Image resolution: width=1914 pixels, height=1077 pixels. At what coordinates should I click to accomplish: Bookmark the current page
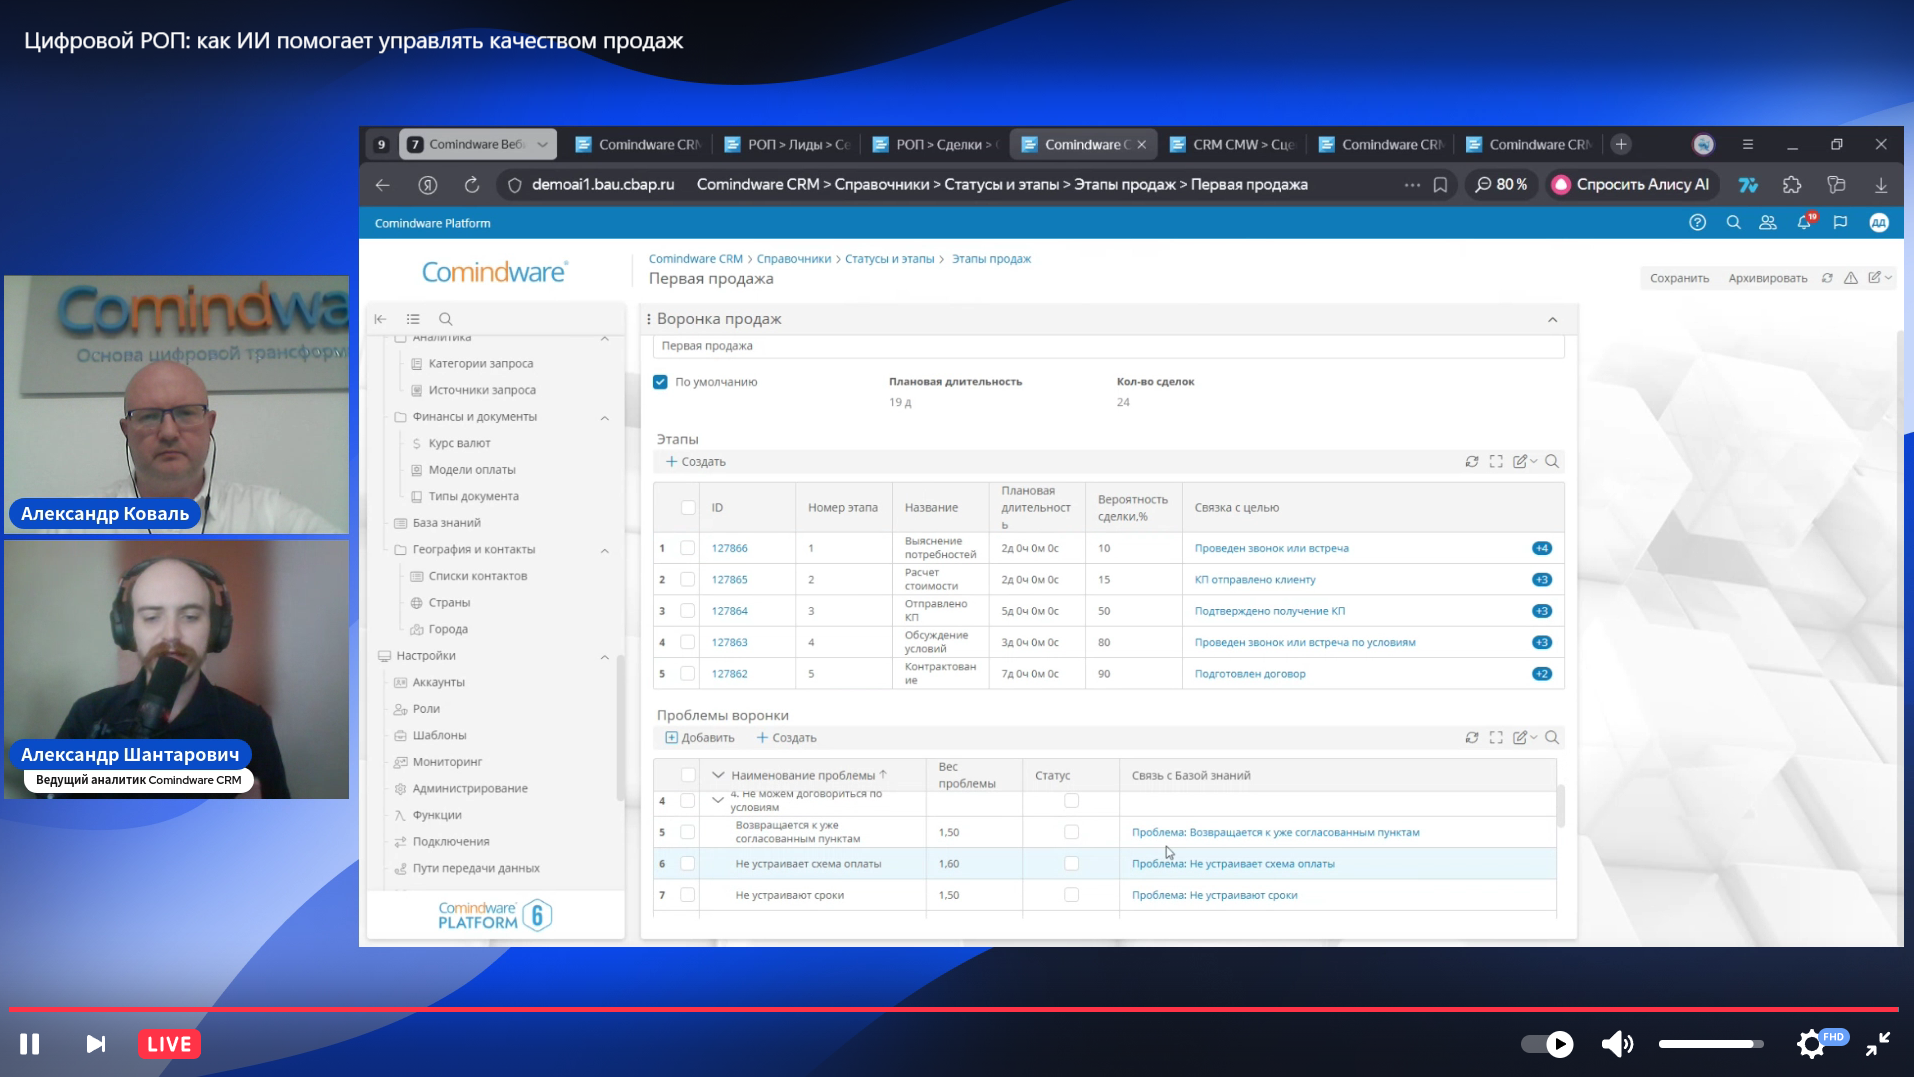[1440, 185]
